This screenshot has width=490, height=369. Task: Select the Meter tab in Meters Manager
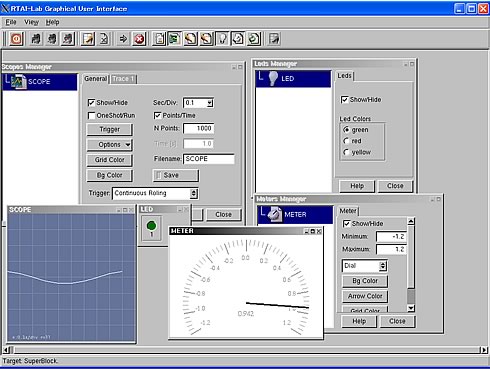pyautogui.click(x=348, y=211)
